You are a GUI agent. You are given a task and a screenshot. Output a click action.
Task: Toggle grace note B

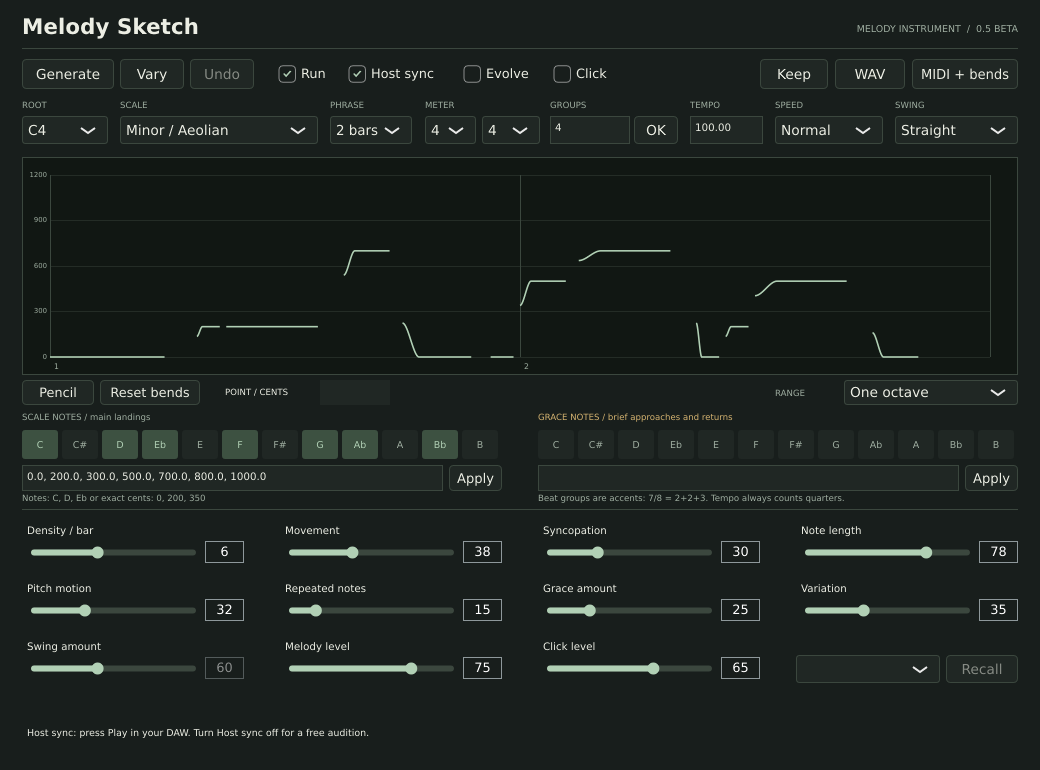click(996, 444)
